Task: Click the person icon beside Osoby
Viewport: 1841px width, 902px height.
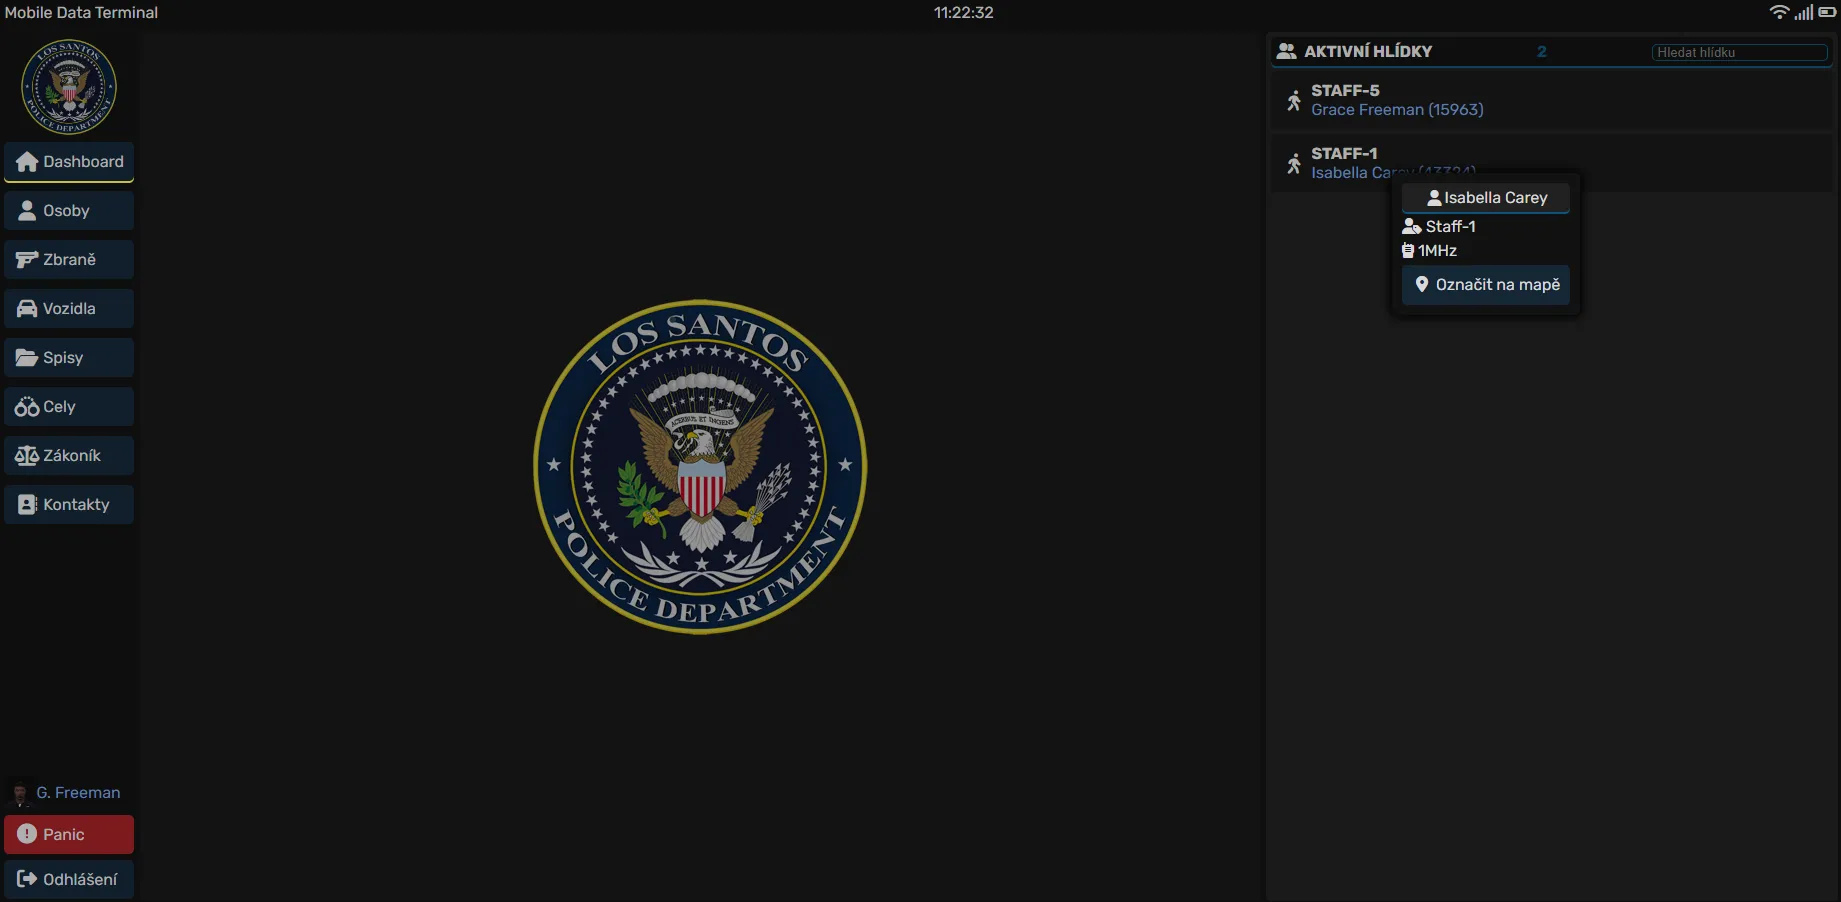Action: [27, 211]
